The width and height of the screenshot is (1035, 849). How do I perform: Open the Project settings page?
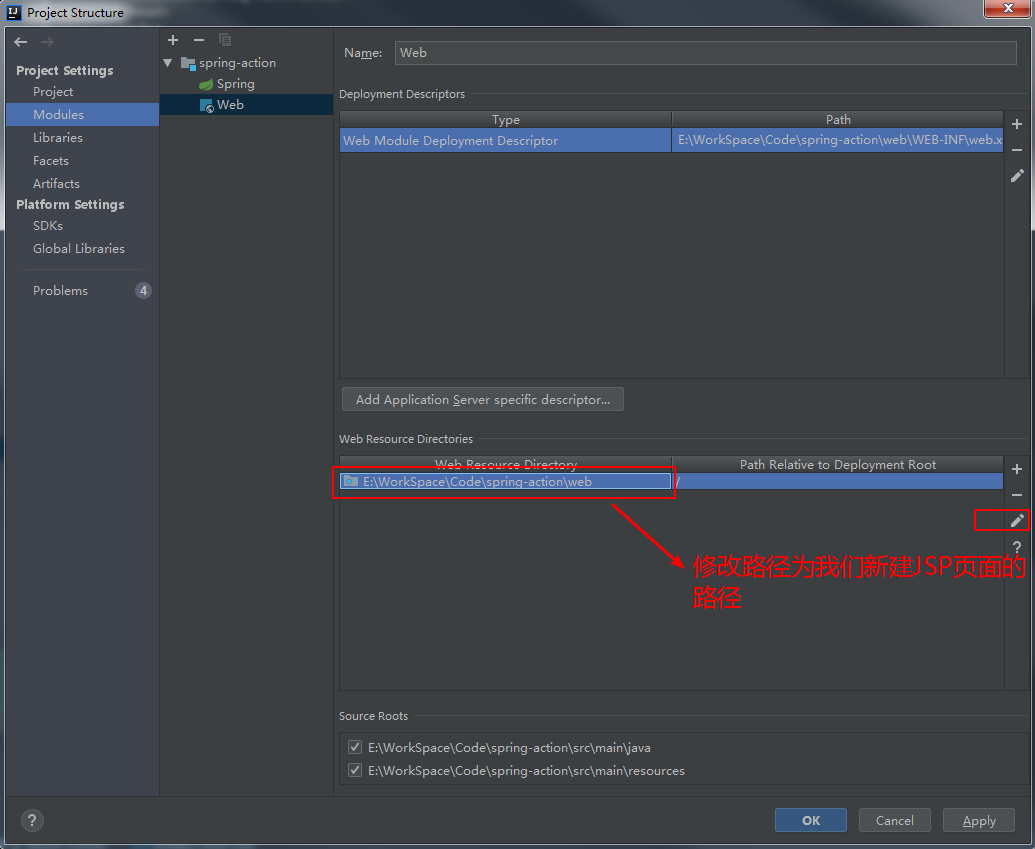click(x=53, y=92)
